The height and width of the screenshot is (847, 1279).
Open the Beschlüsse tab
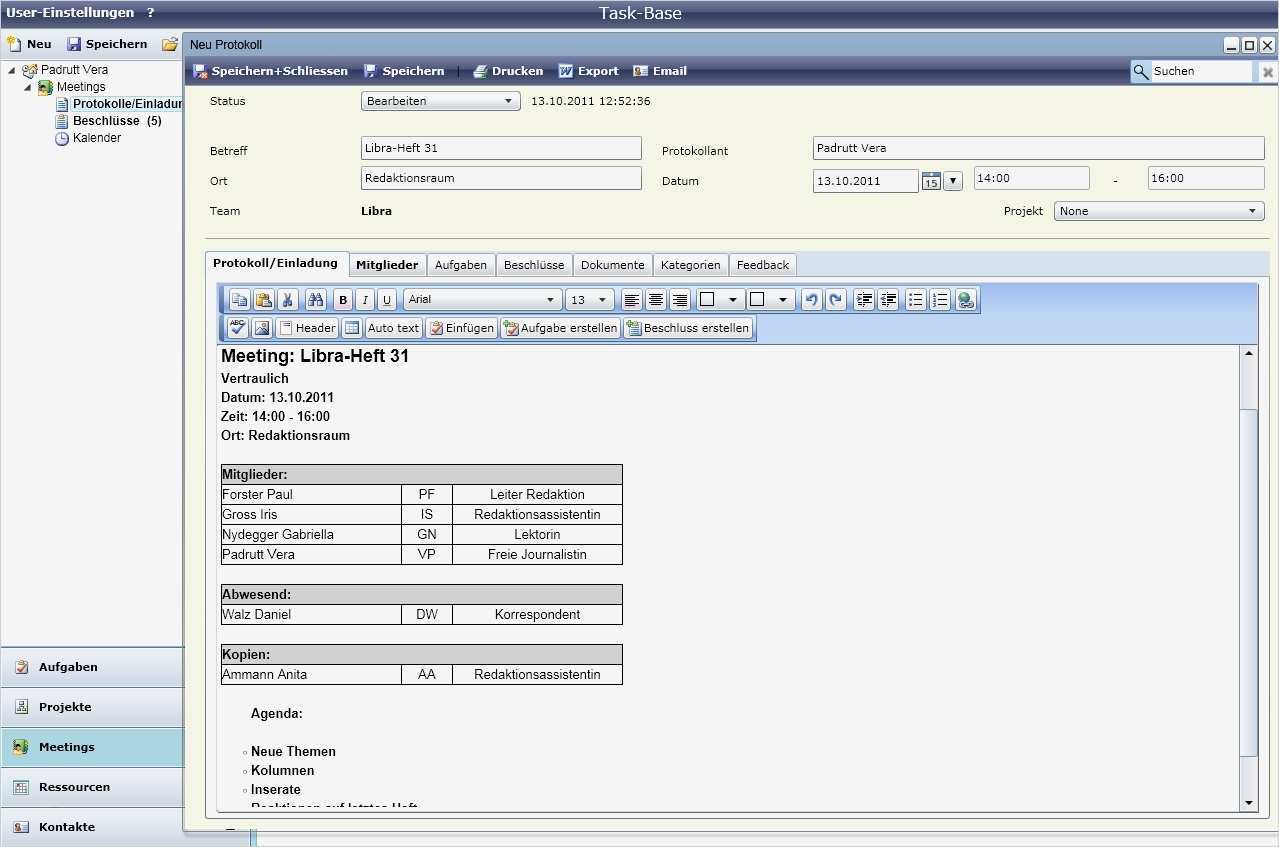click(x=534, y=265)
